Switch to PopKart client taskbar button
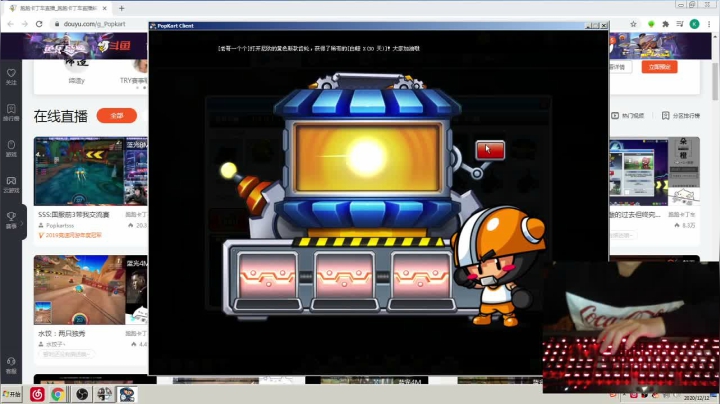The width and height of the screenshot is (720, 404). pyautogui.click(x=126, y=394)
